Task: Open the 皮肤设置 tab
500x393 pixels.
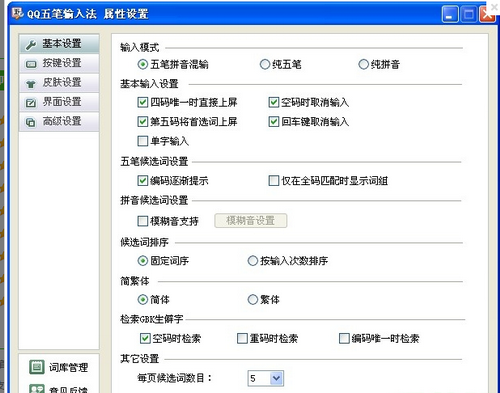Action: [x=59, y=83]
